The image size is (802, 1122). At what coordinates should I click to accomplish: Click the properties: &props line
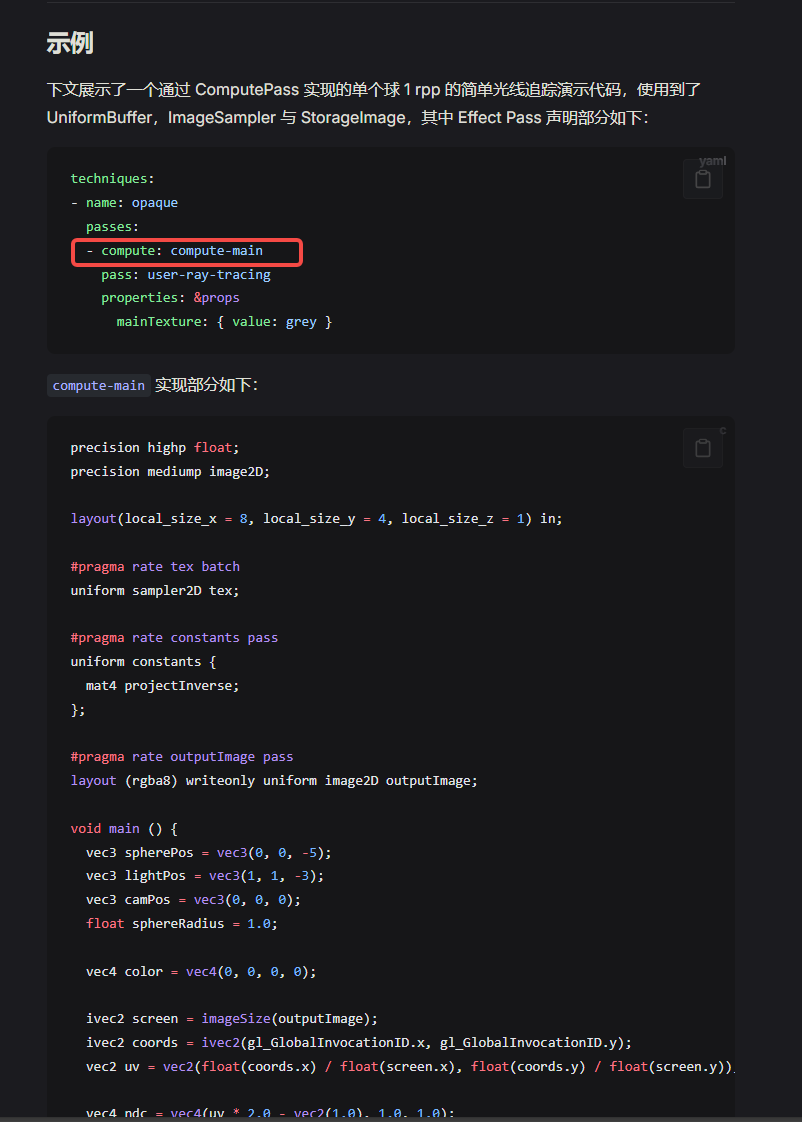(x=170, y=298)
